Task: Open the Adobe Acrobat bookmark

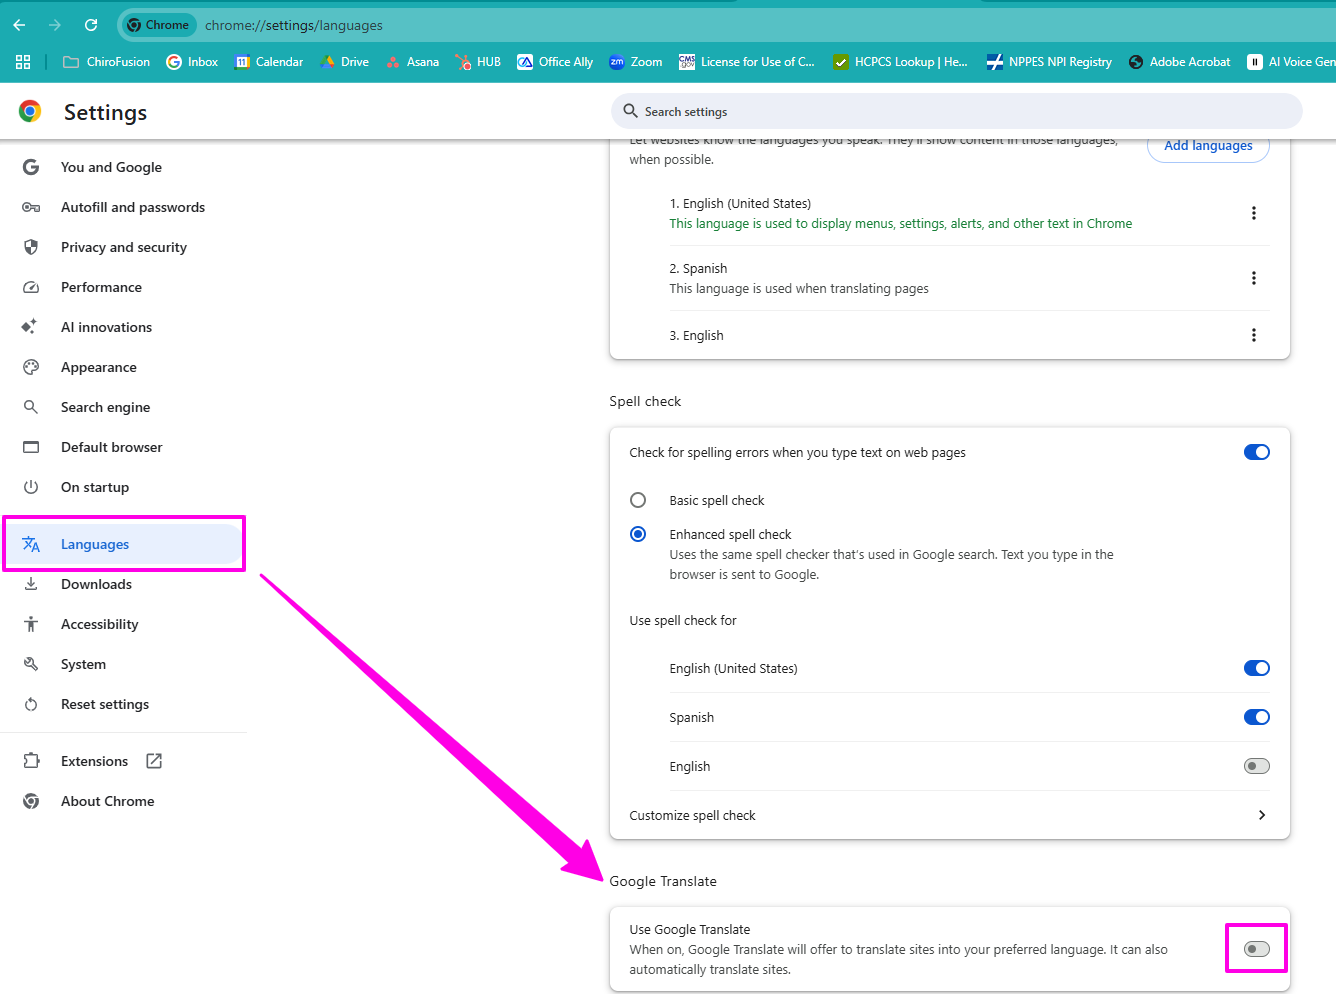Action: click(x=1179, y=62)
